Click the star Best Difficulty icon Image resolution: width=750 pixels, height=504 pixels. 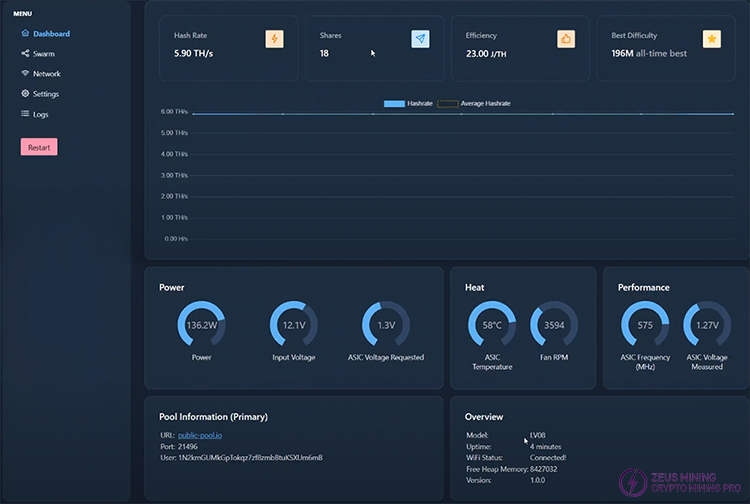click(x=712, y=39)
